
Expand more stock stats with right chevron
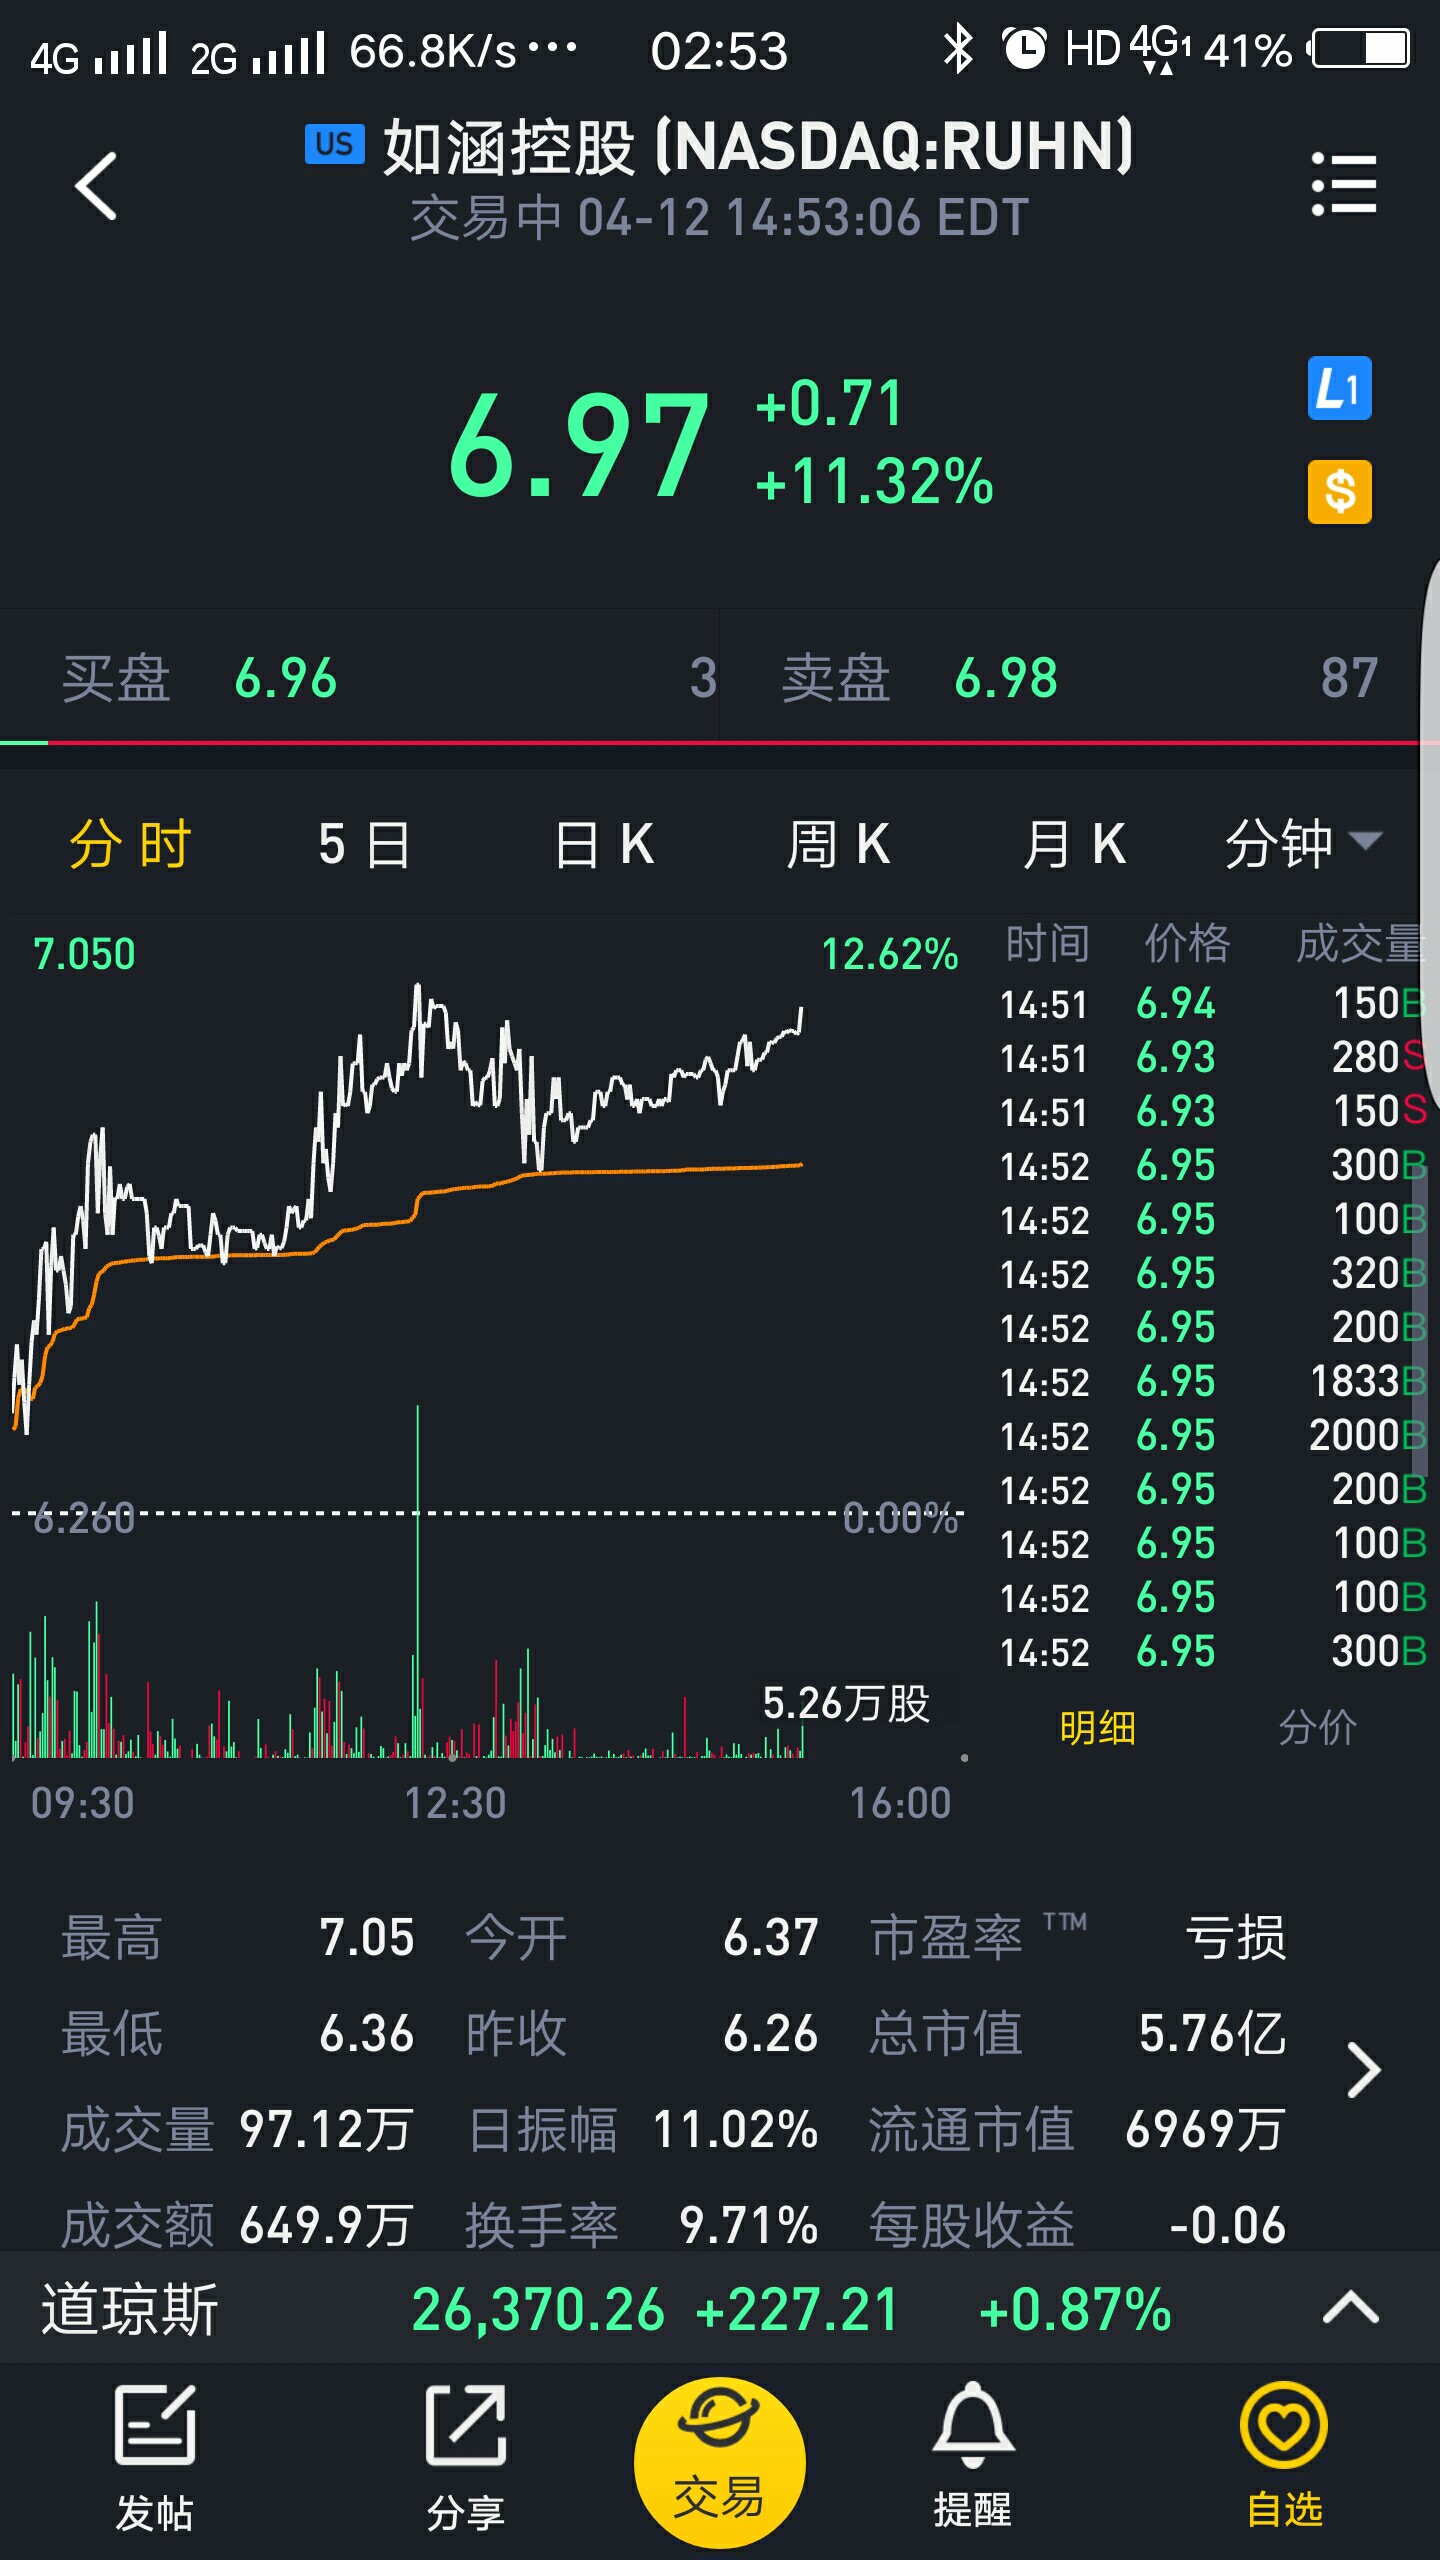pyautogui.click(x=1363, y=2069)
